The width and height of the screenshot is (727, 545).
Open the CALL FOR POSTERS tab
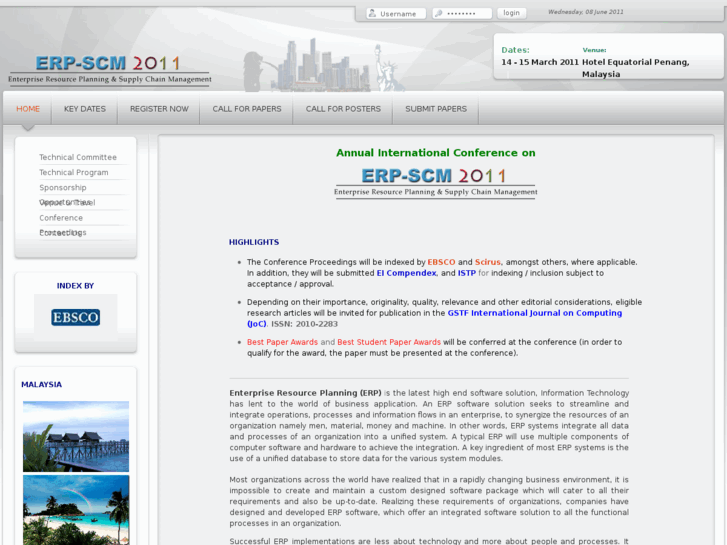point(343,109)
